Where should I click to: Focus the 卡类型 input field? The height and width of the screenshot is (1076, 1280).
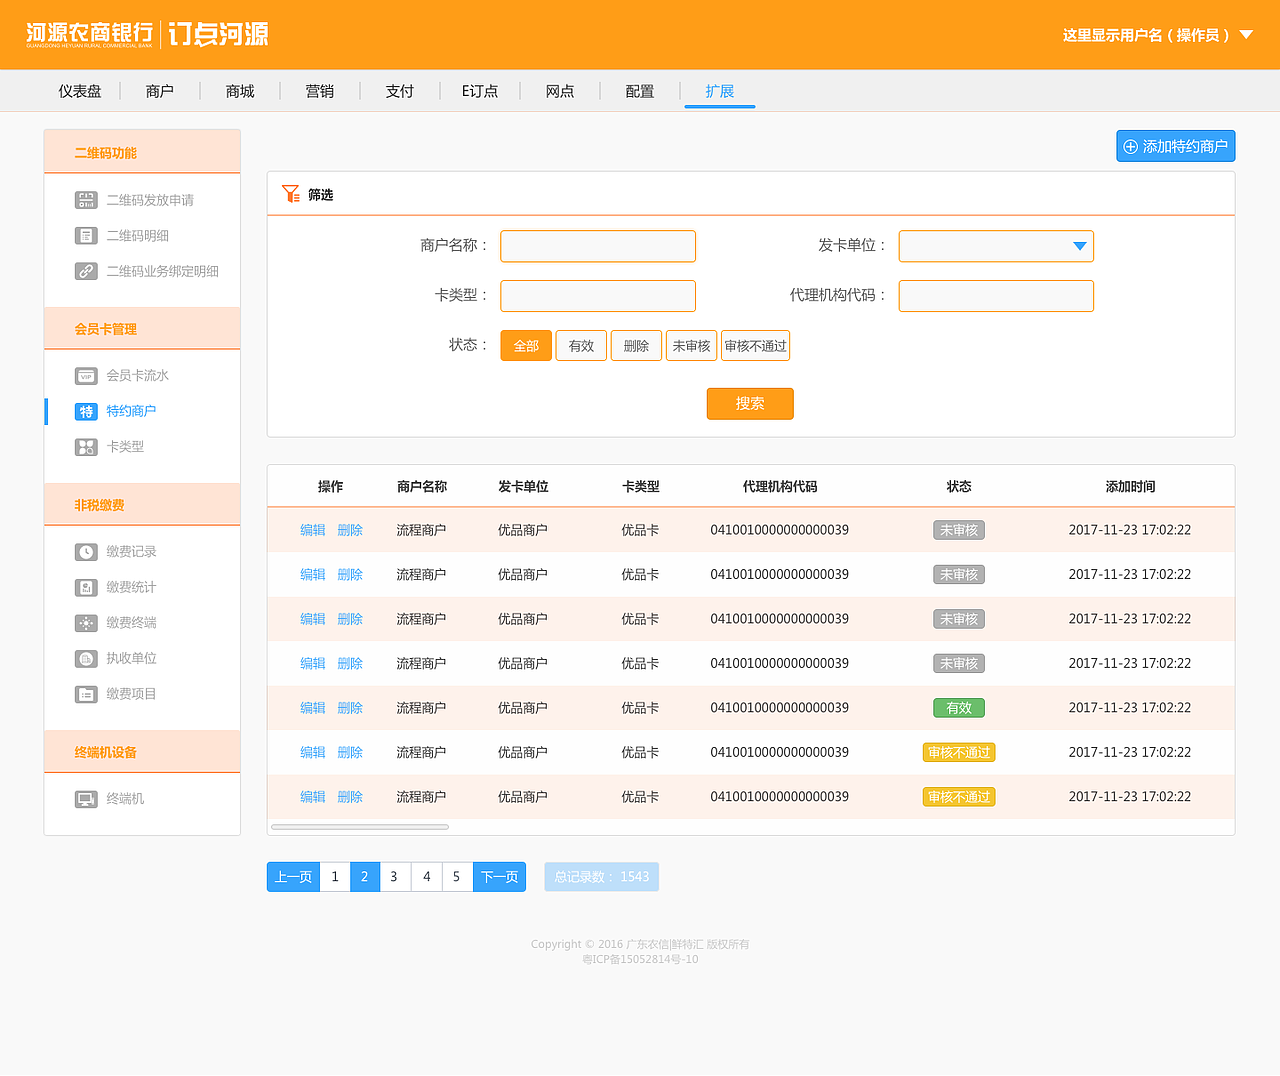tap(598, 296)
